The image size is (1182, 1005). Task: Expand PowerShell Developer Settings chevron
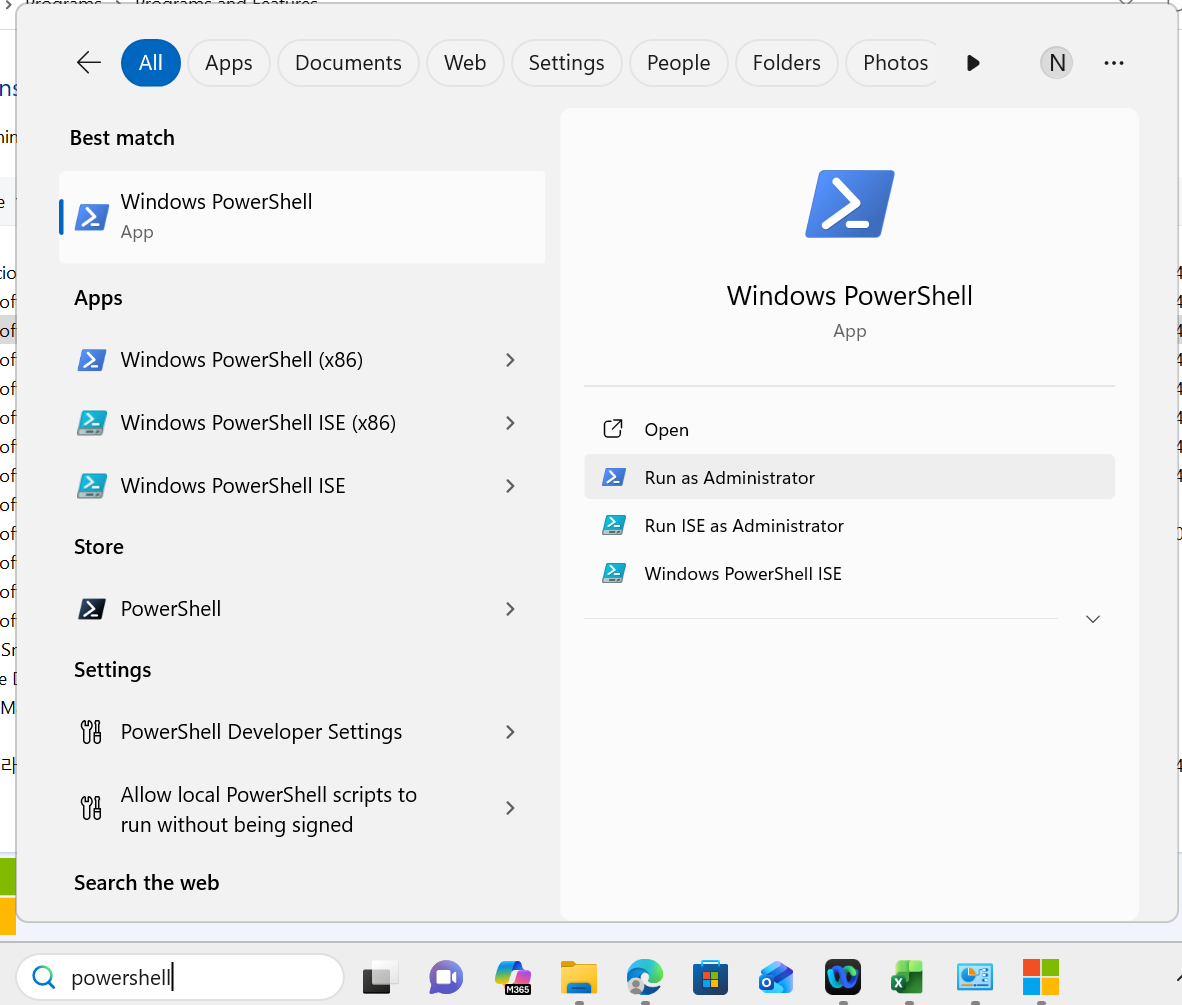click(x=510, y=732)
